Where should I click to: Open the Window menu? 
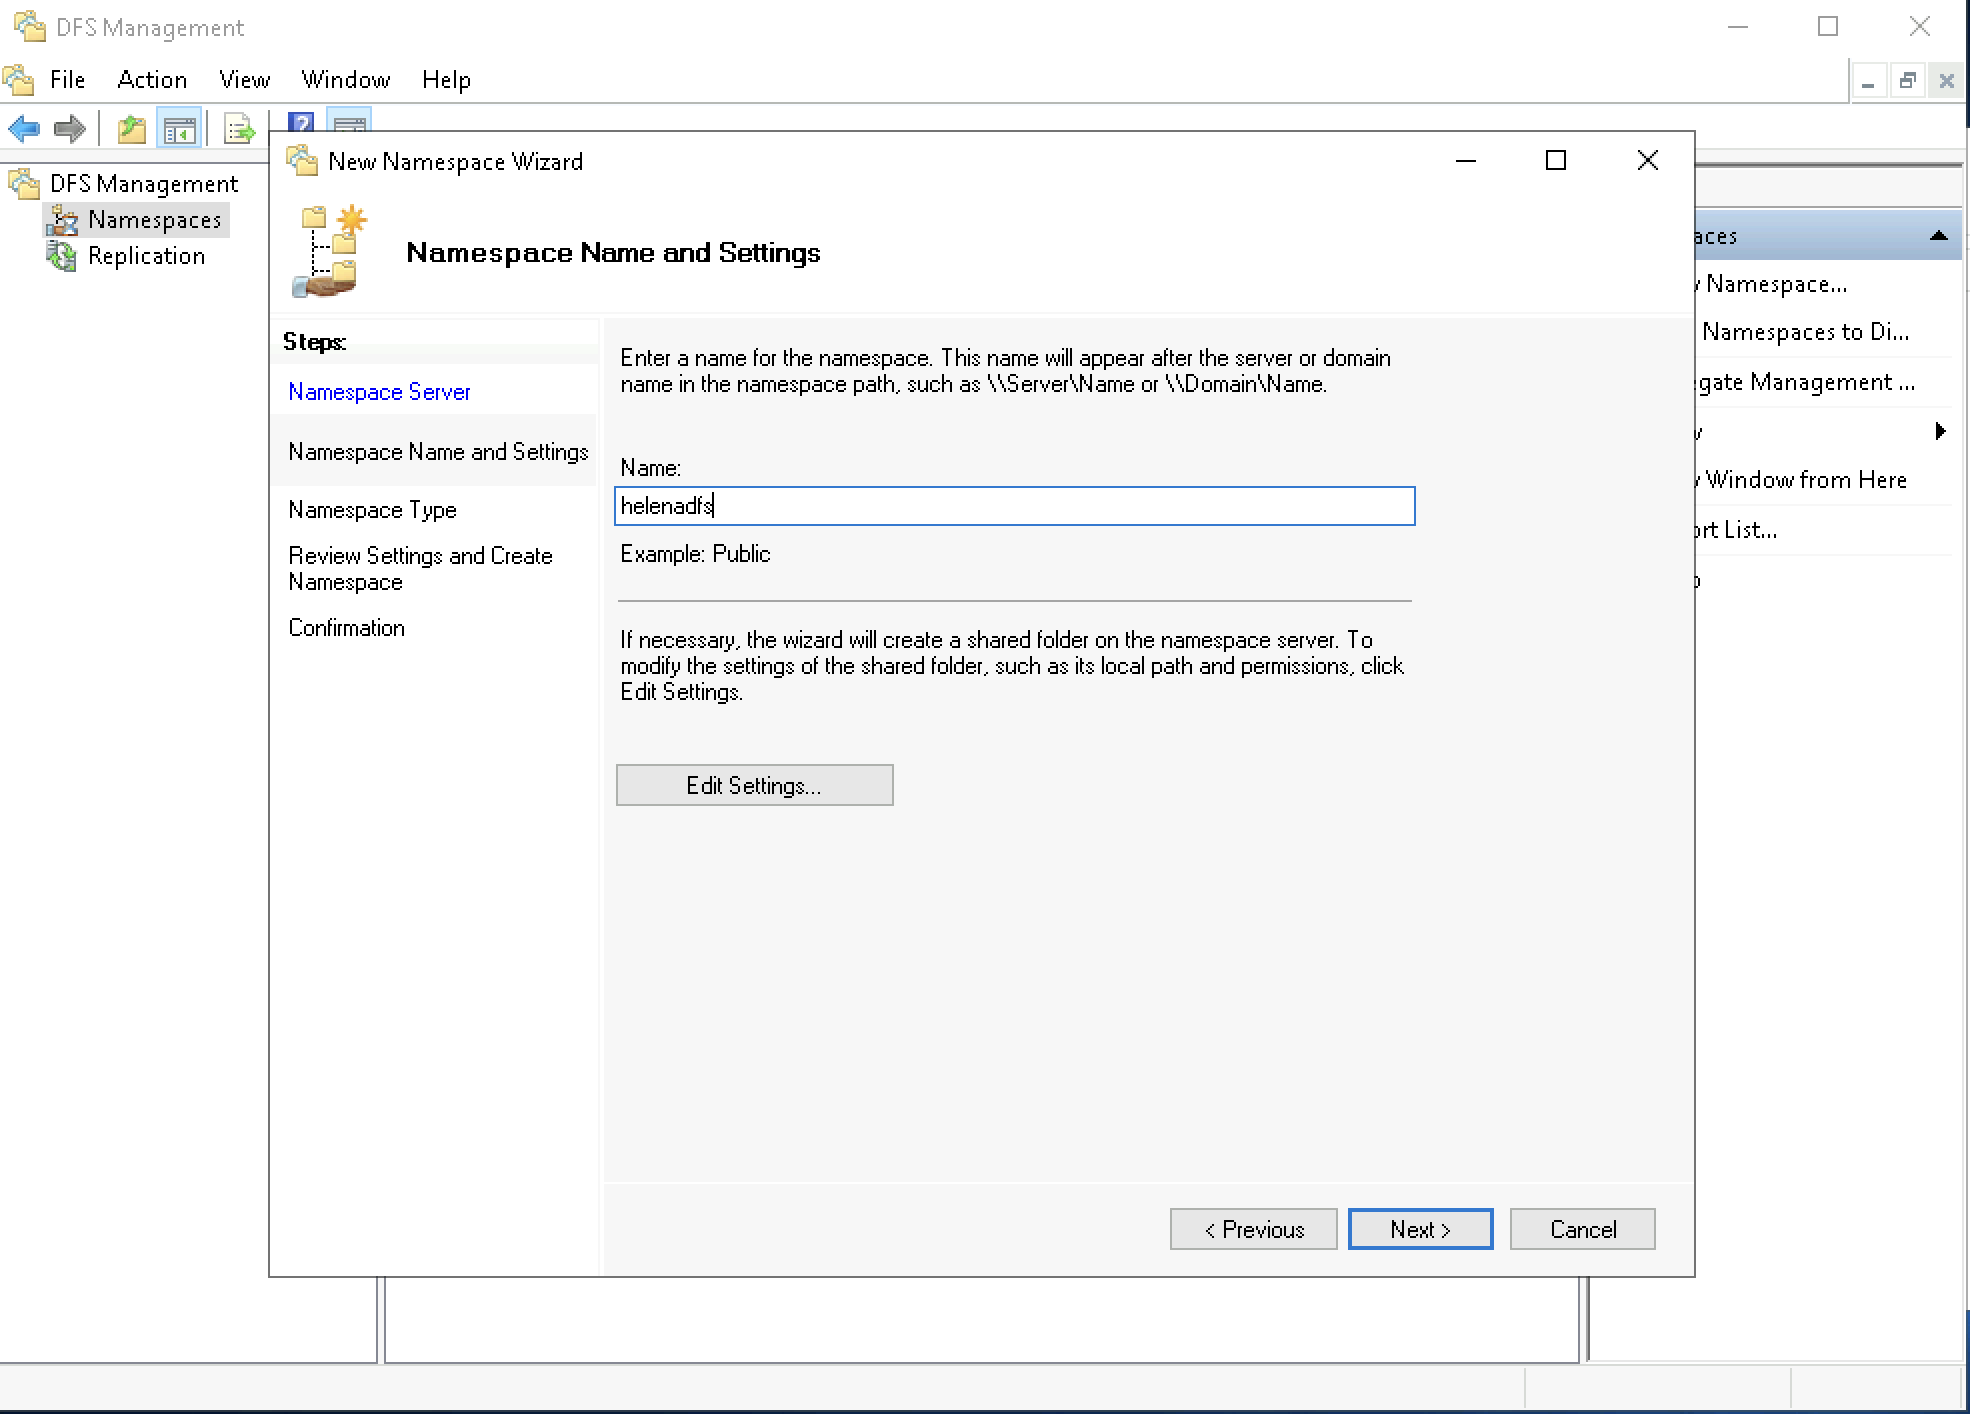pos(345,80)
